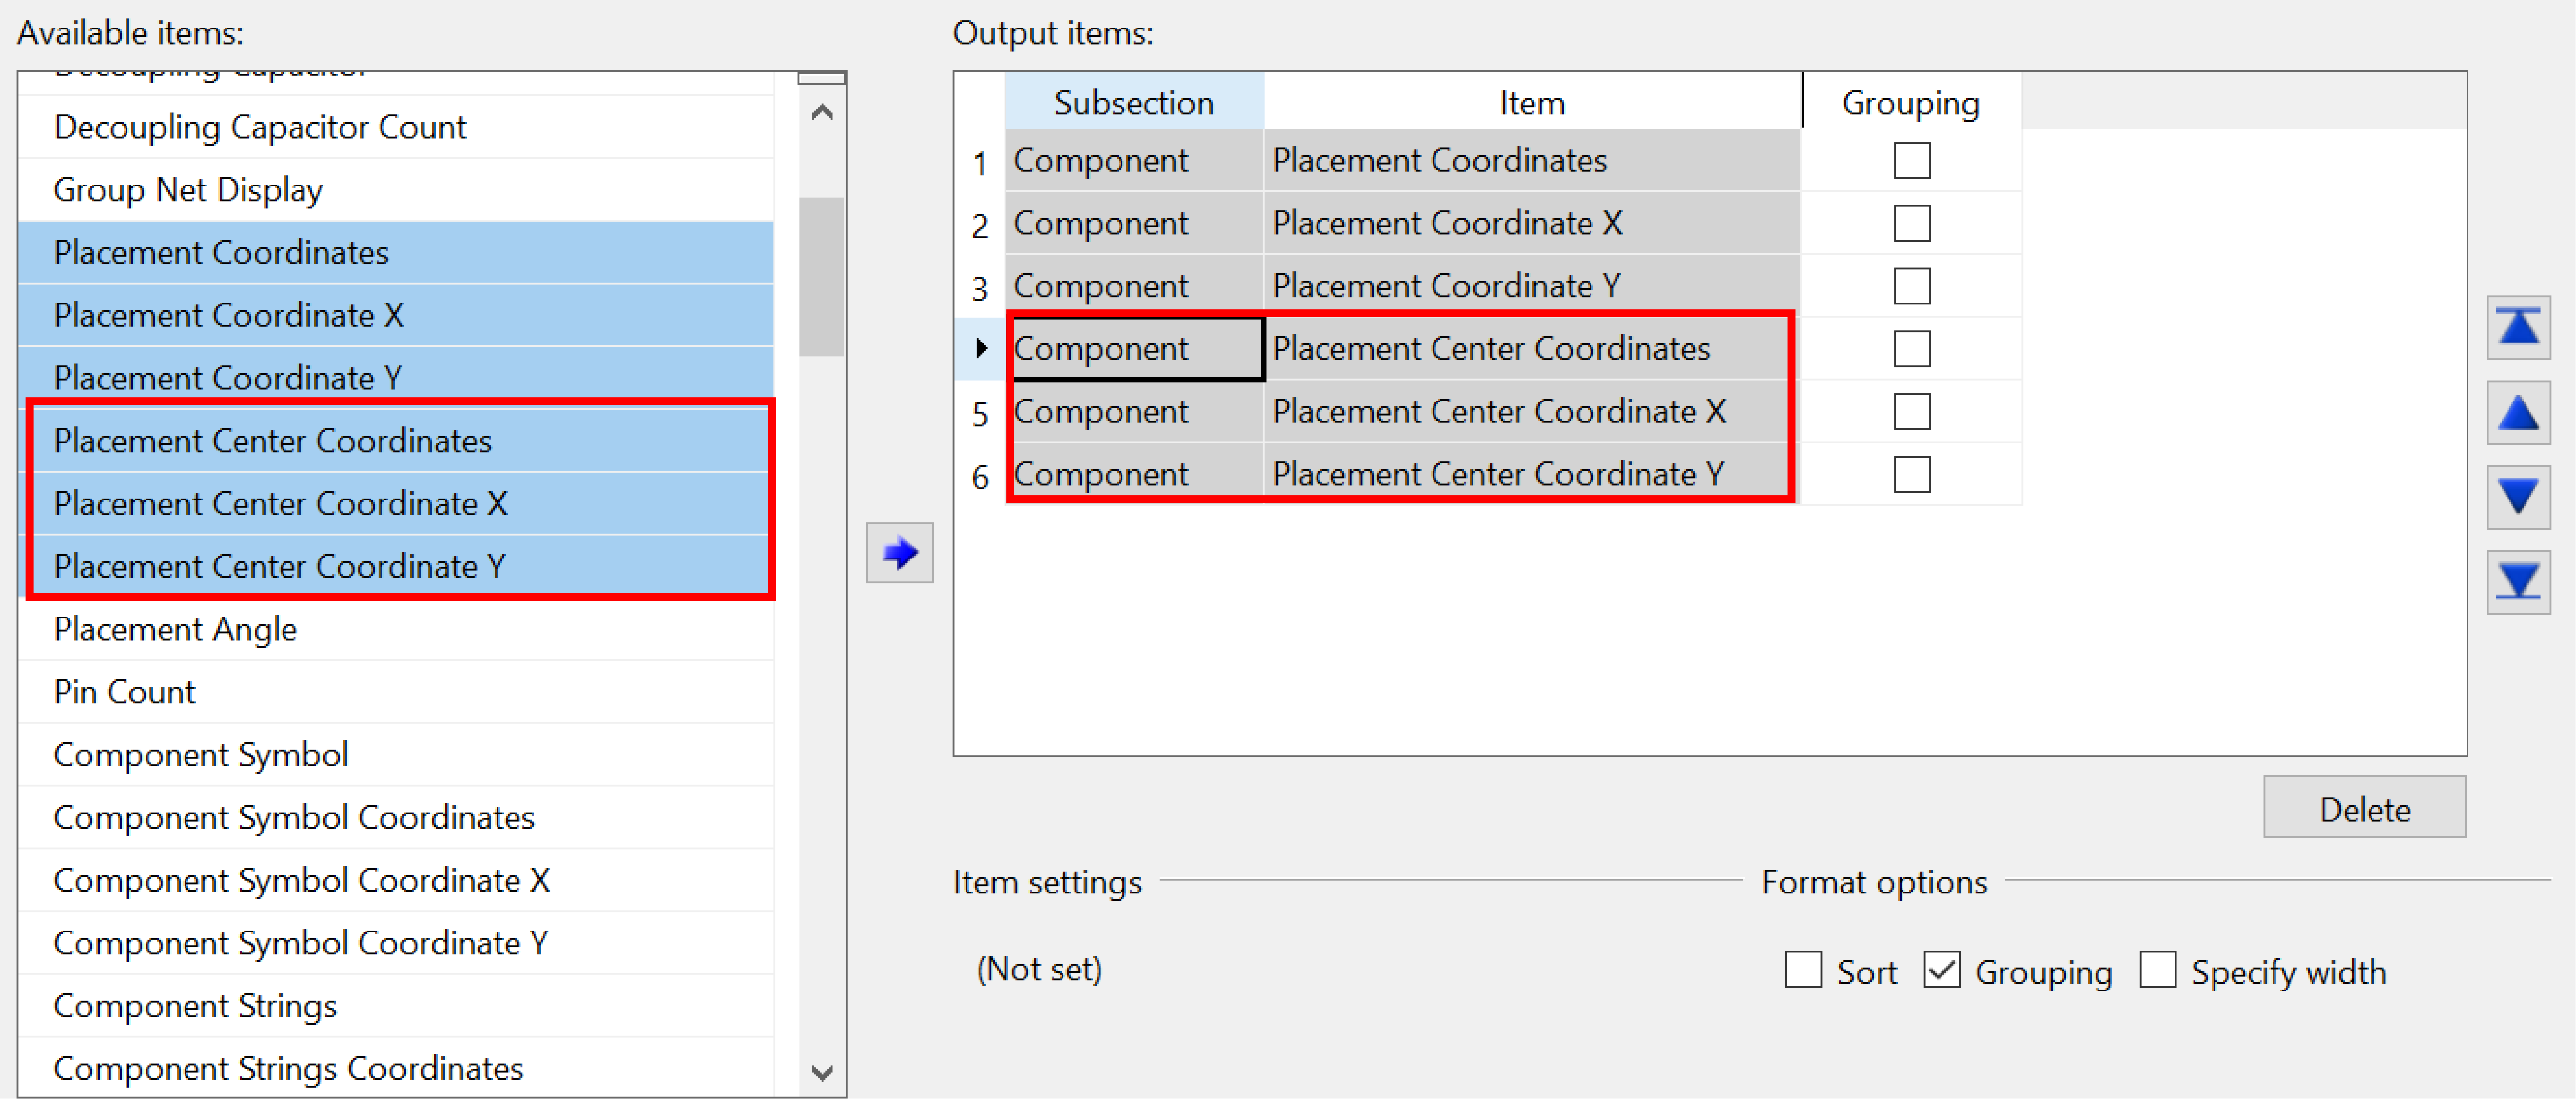2576x1099 pixels.
Task: Move selected item to top of list
Action: click(2517, 327)
